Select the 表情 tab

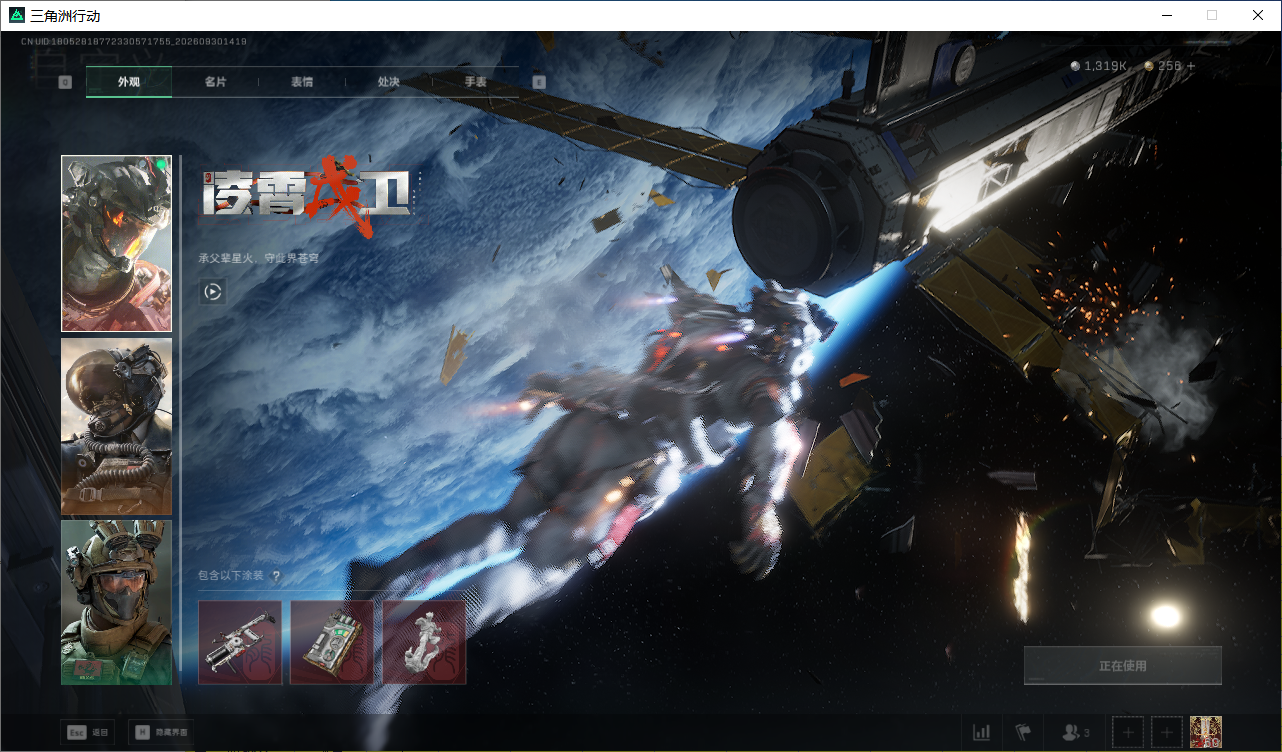302,82
